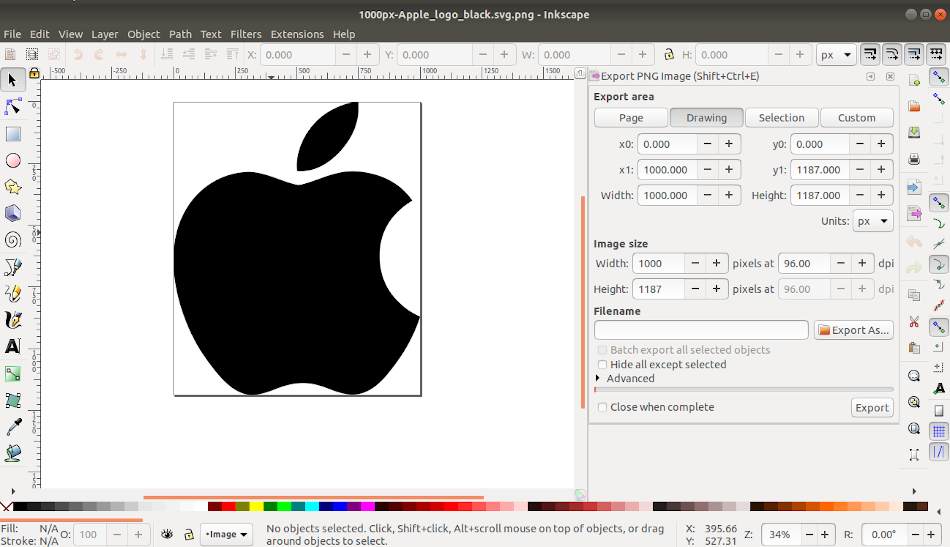Click the Open file folder icon
This screenshot has height=547, width=950.
[914, 107]
